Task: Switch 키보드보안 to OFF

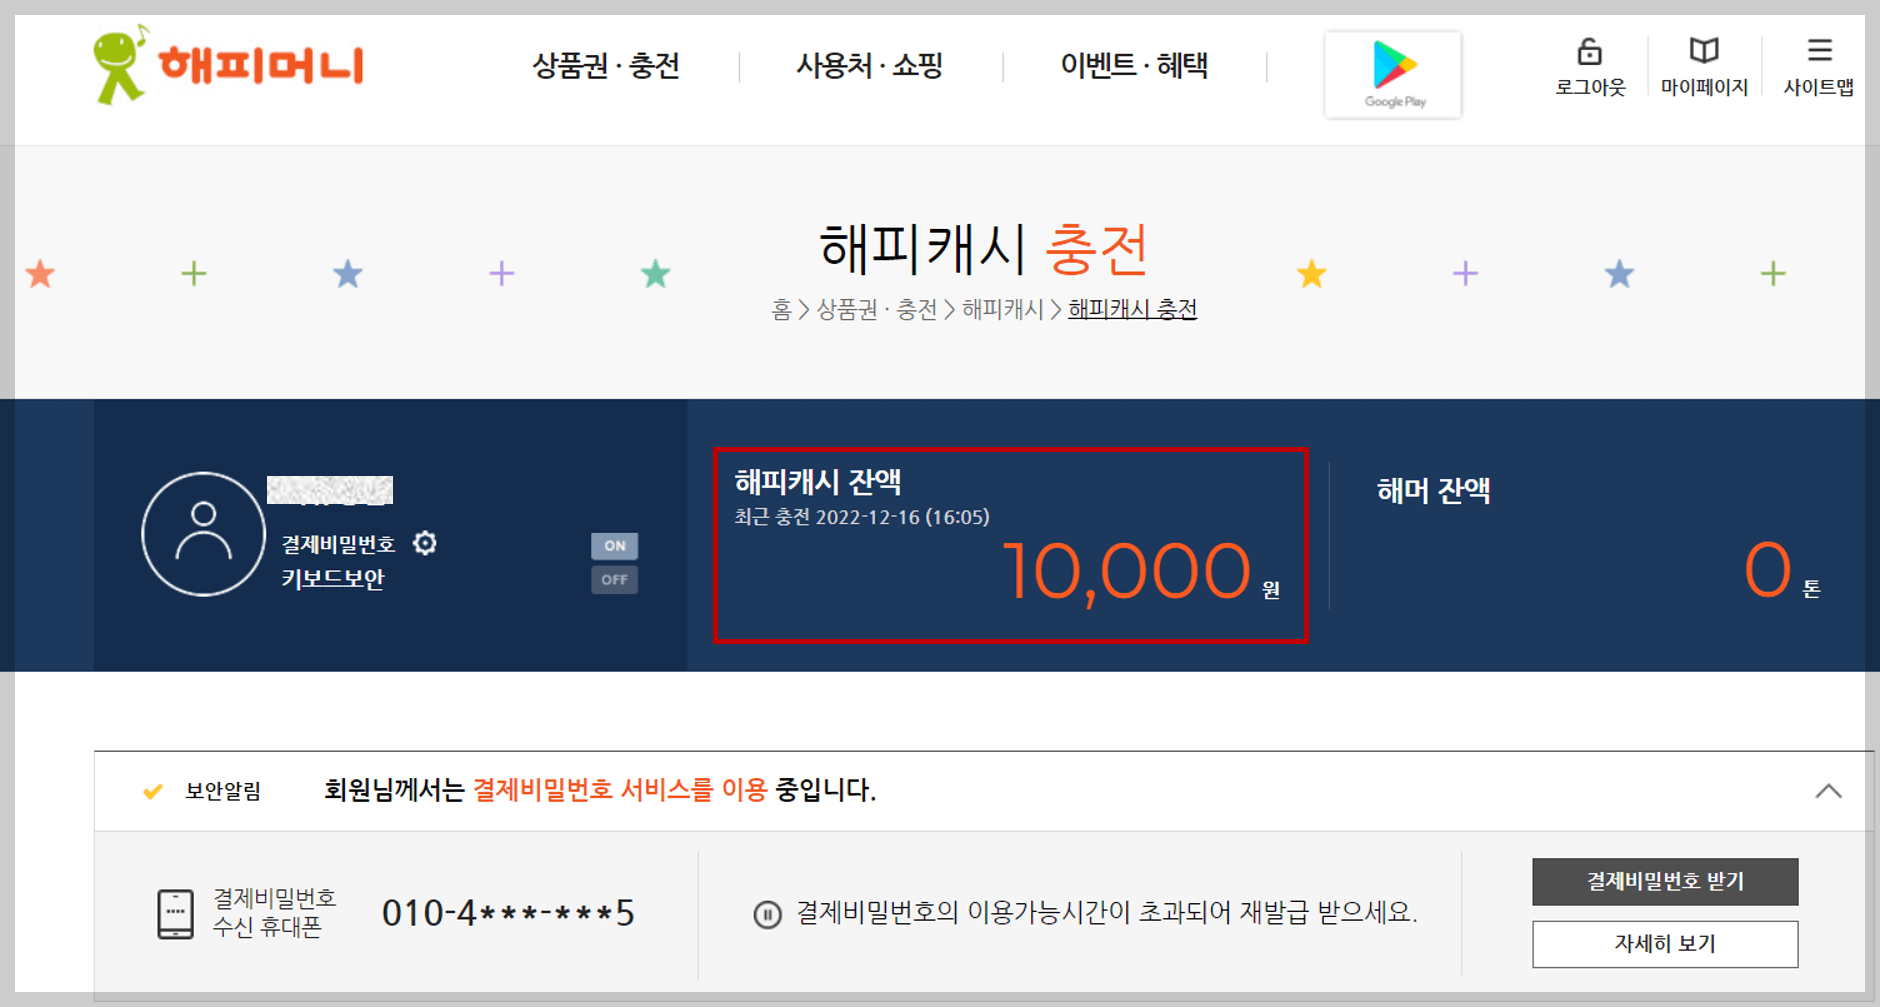Action: click(x=614, y=580)
